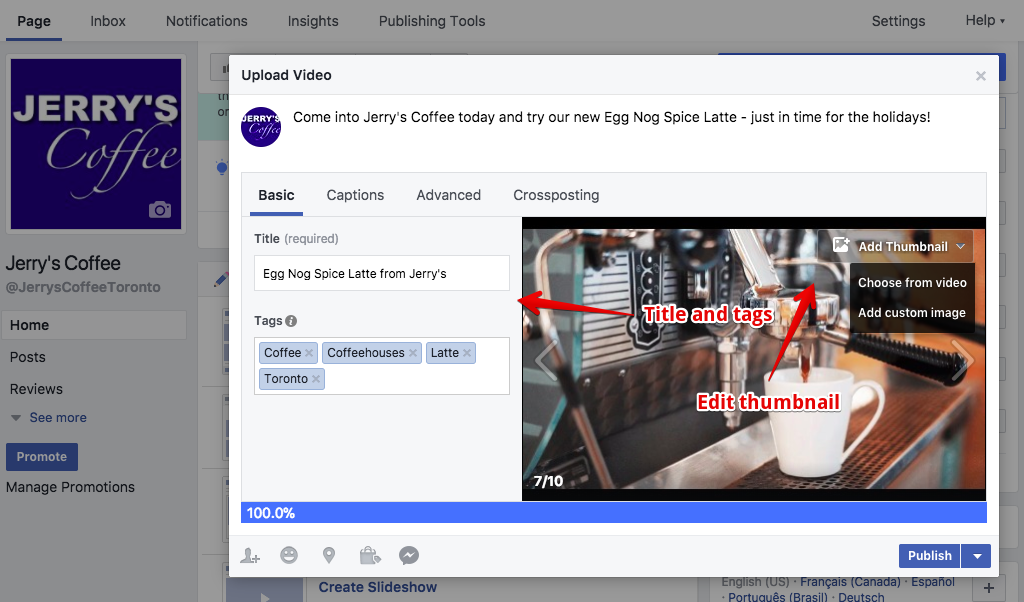Switch to the Basic tab

point(276,195)
